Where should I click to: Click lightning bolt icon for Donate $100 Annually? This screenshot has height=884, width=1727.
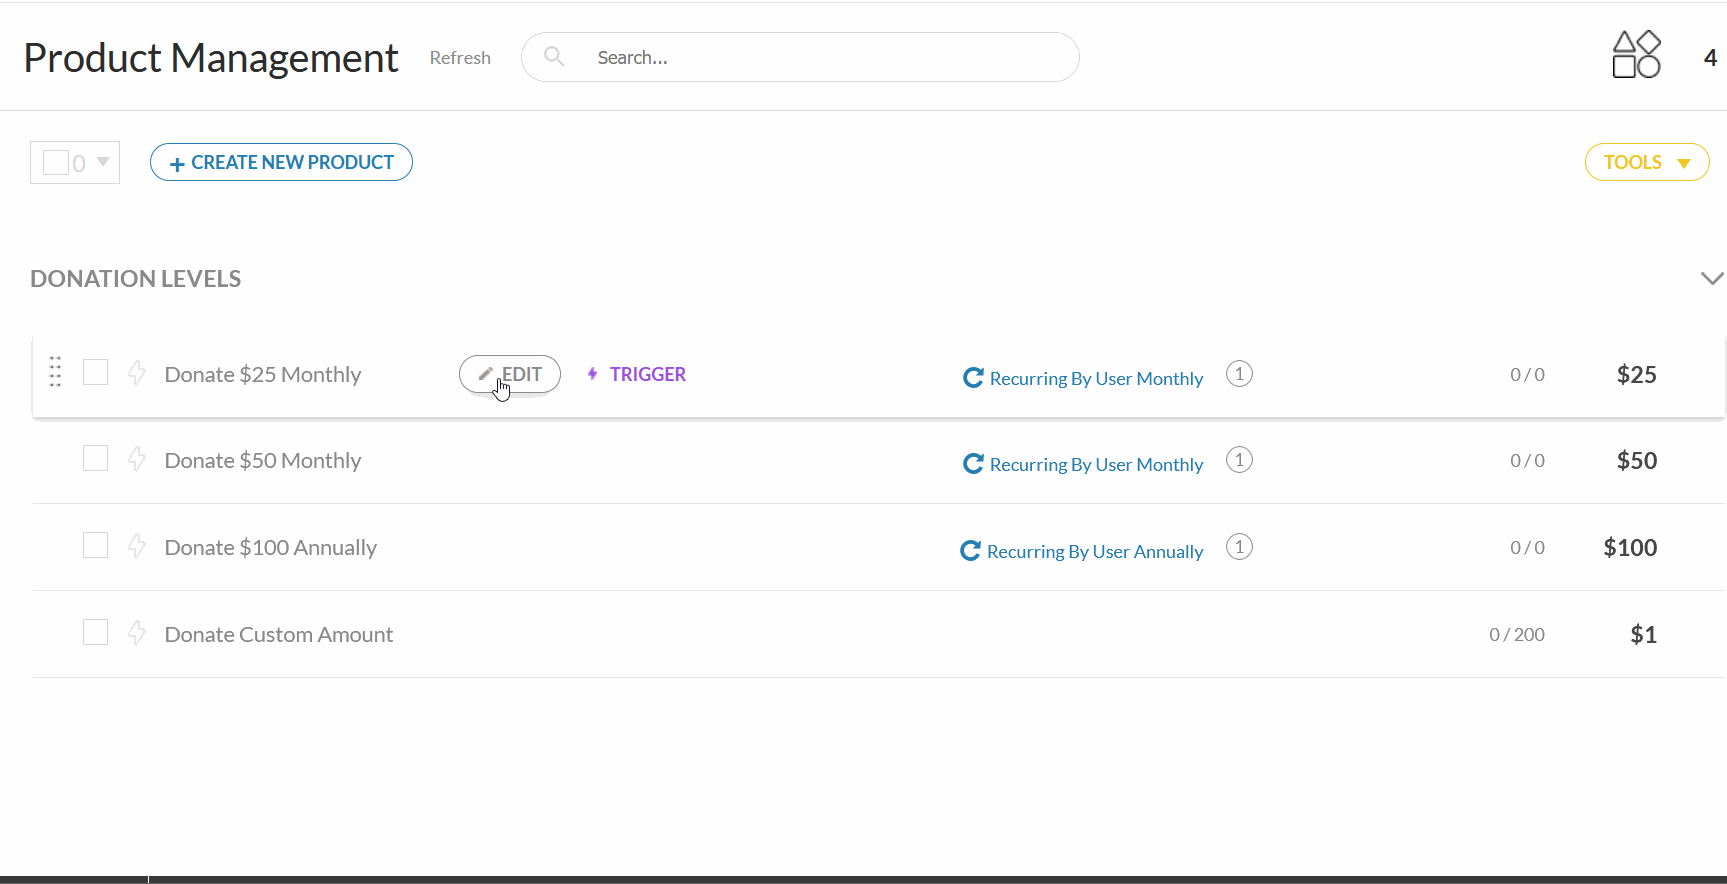tap(137, 546)
